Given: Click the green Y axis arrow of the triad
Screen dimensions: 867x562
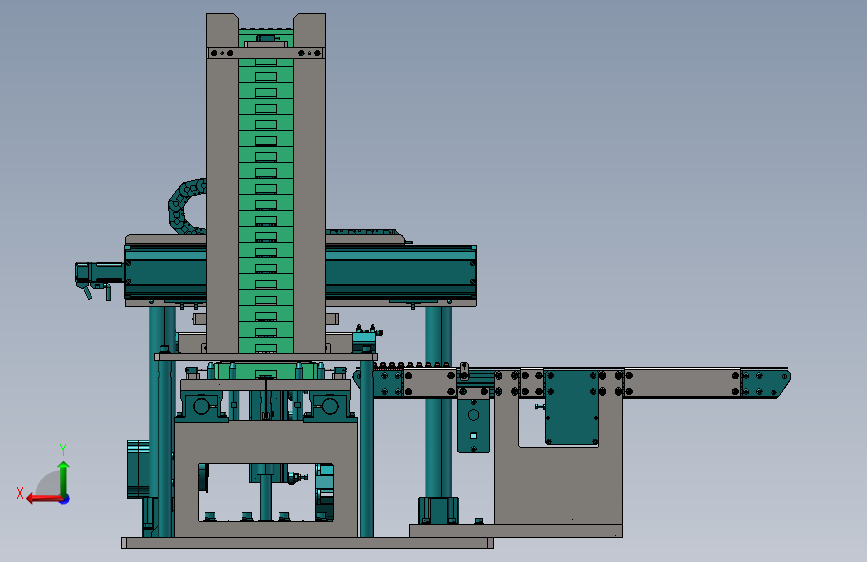Looking at the screenshot, I should pyautogui.click(x=64, y=478).
